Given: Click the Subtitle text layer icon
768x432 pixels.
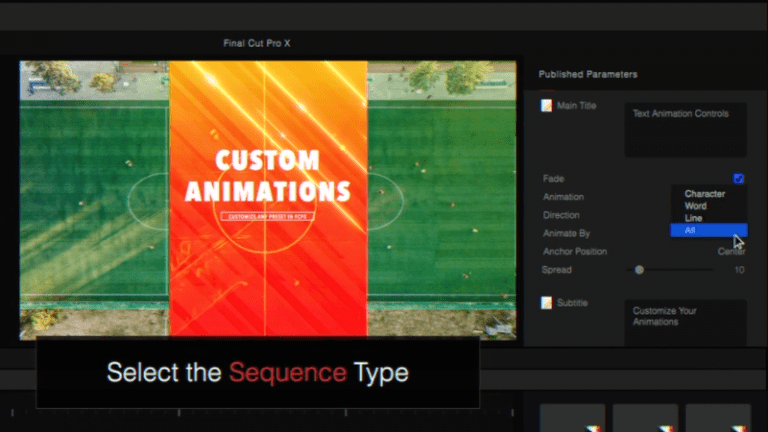Looking at the screenshot, I should click(546, 303).
